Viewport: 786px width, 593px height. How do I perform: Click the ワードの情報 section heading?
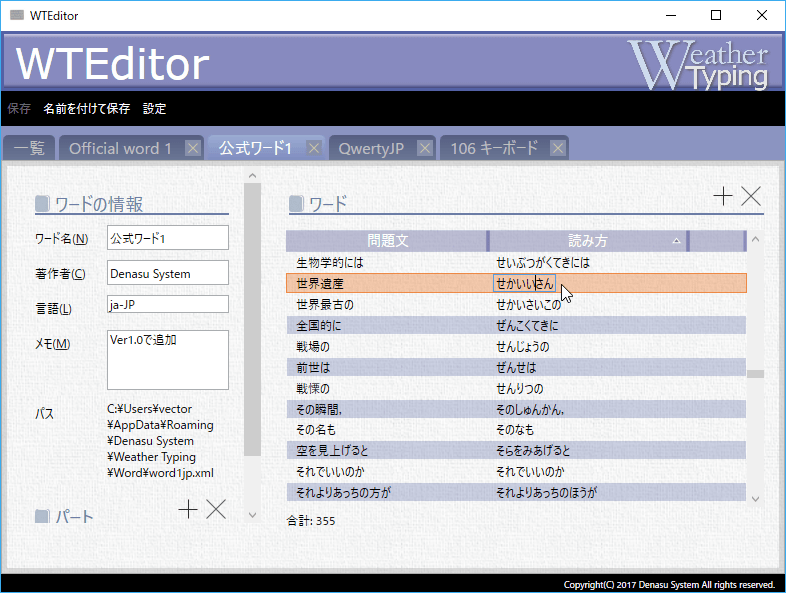[x=99, y=204]
